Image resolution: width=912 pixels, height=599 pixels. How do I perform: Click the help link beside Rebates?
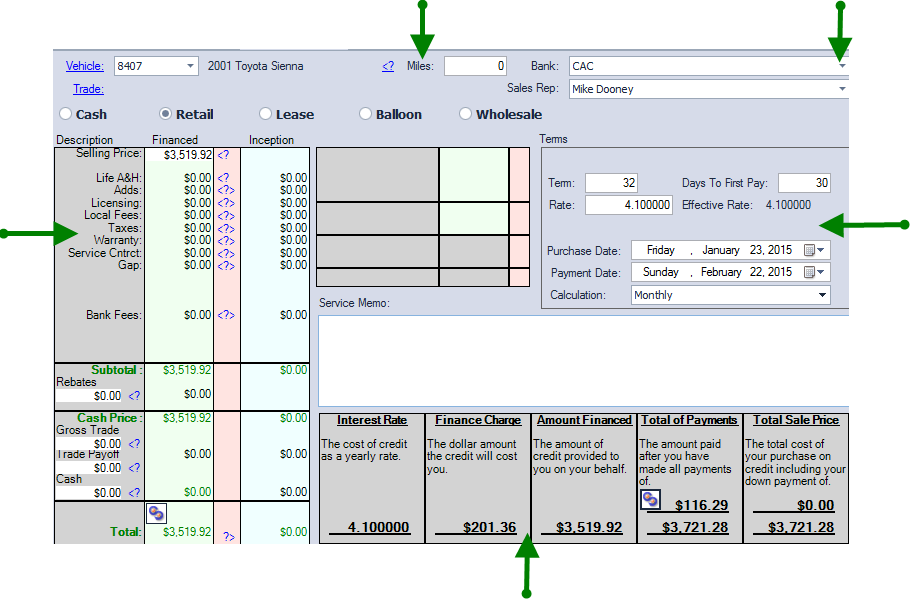(134, 395)
